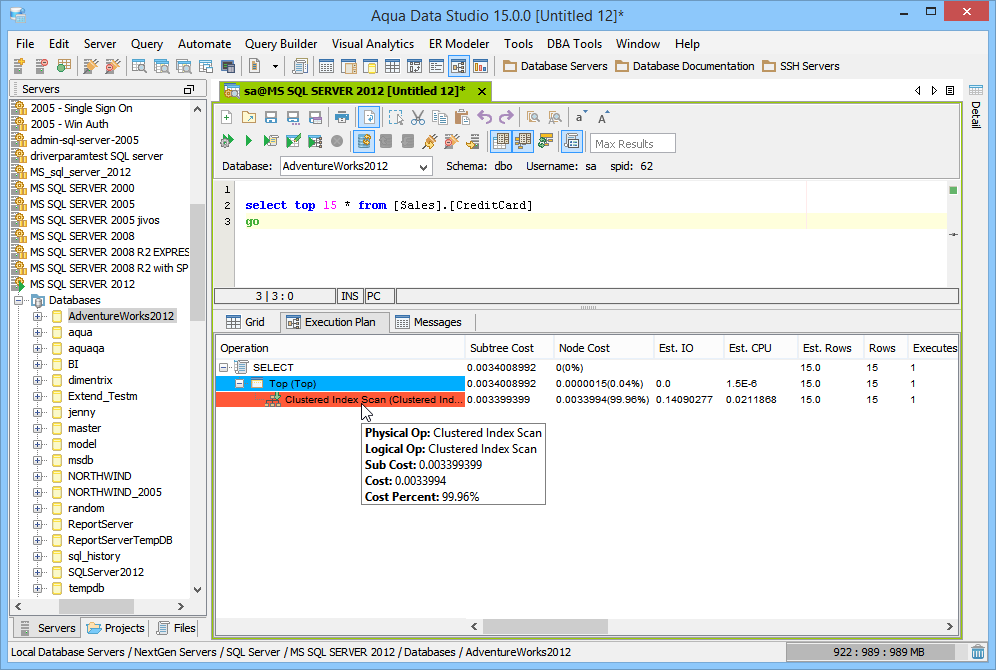Expand the NORTHWIND database node

37,476
